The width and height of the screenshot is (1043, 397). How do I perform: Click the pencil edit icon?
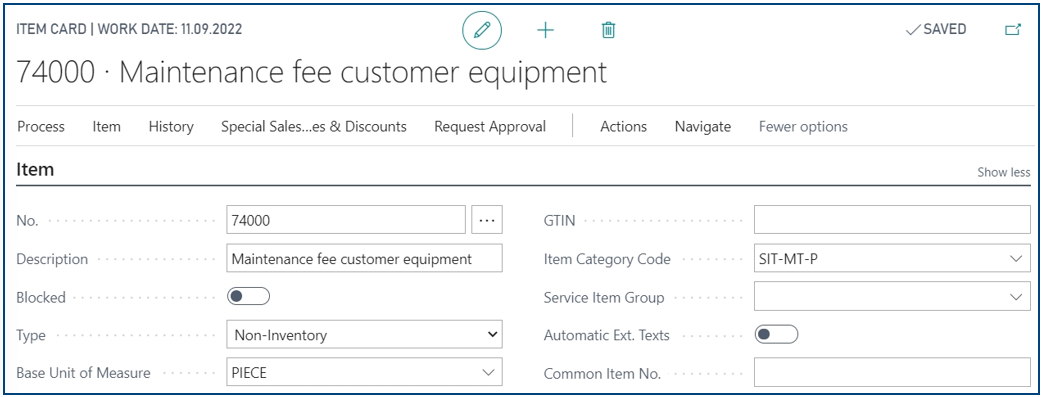482,30
